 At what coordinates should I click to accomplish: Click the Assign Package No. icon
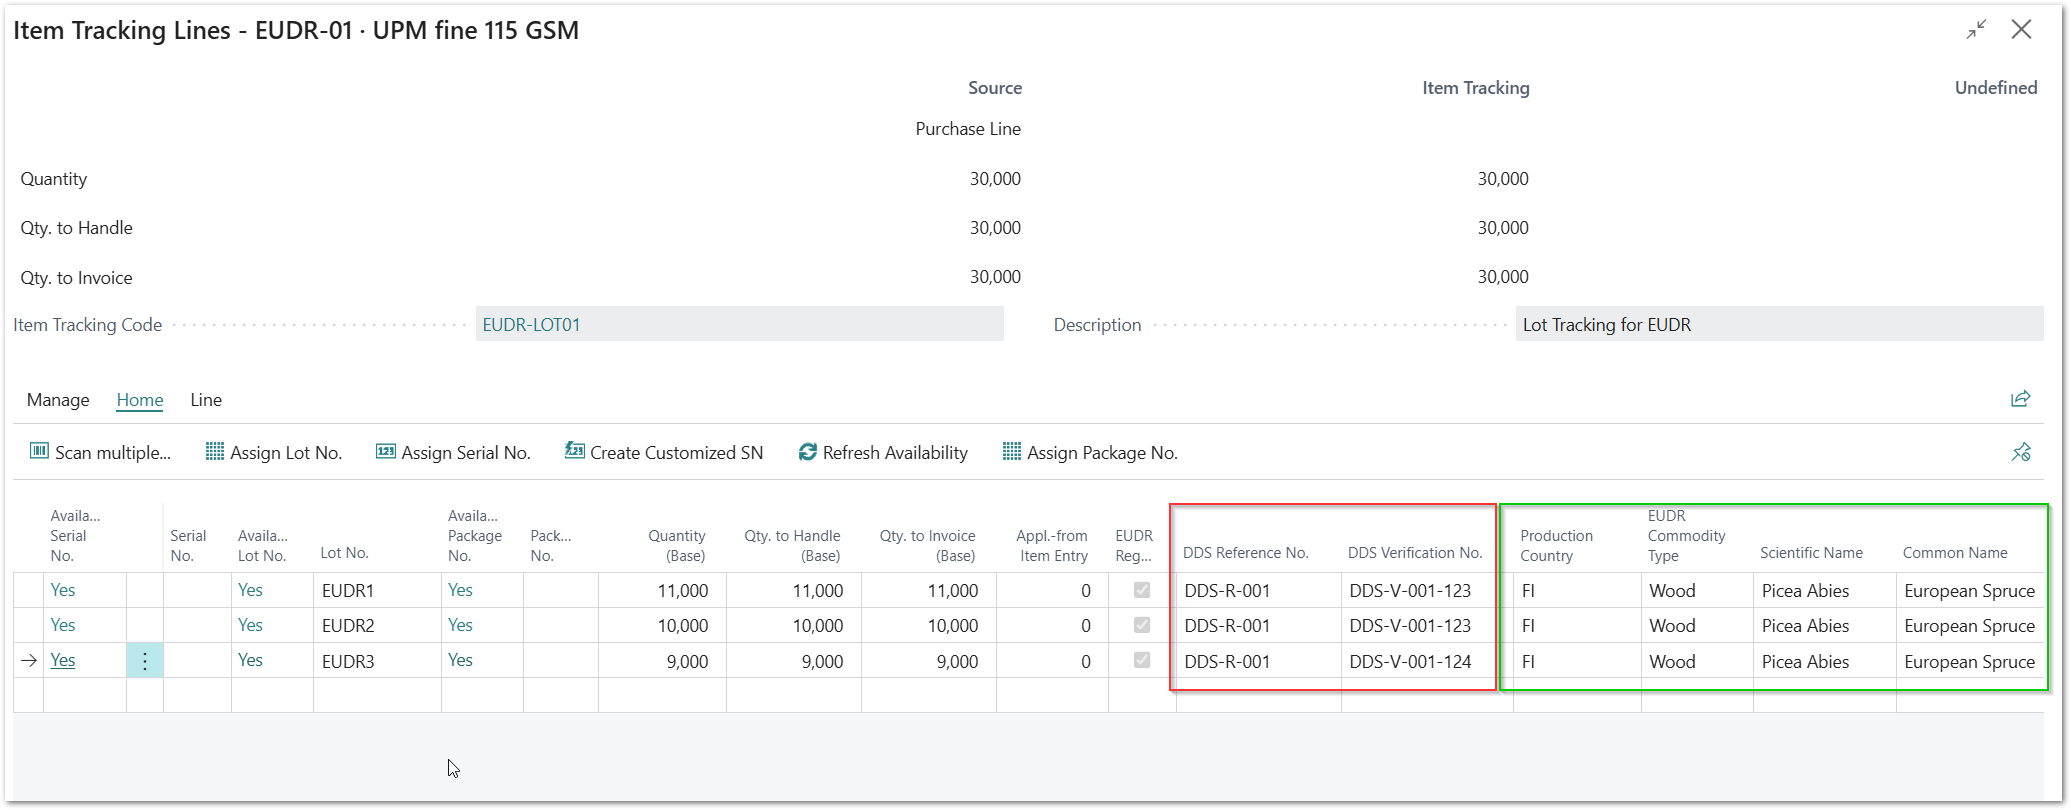click(1011, 452)
